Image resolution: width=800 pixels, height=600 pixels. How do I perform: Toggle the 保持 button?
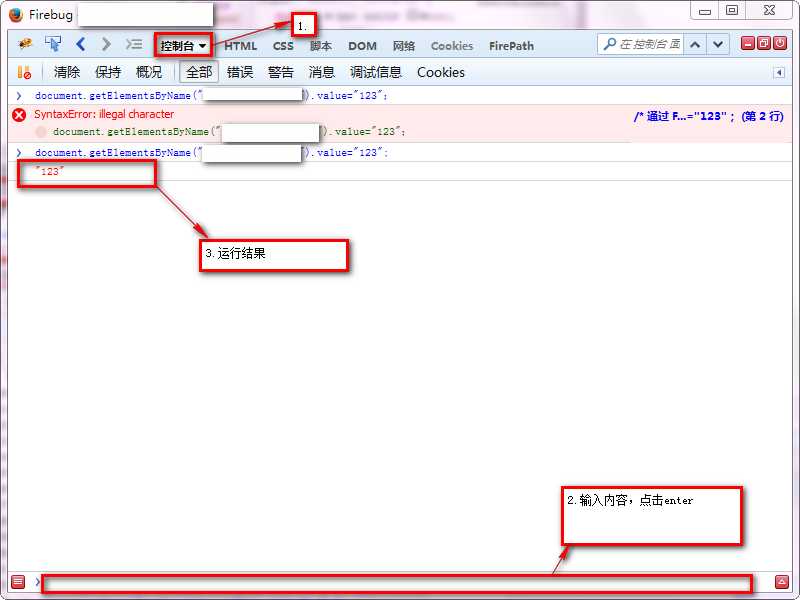point(108,72)
